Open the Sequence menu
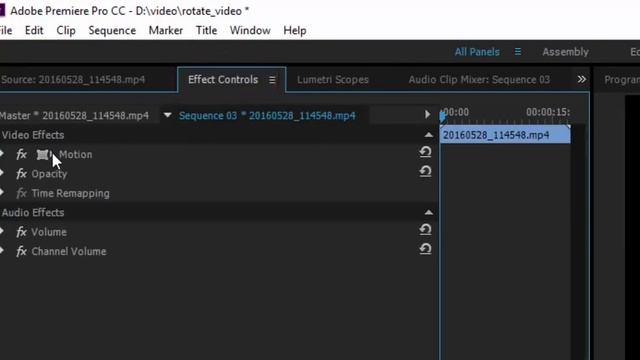640x360 pixels. [112, 31]
